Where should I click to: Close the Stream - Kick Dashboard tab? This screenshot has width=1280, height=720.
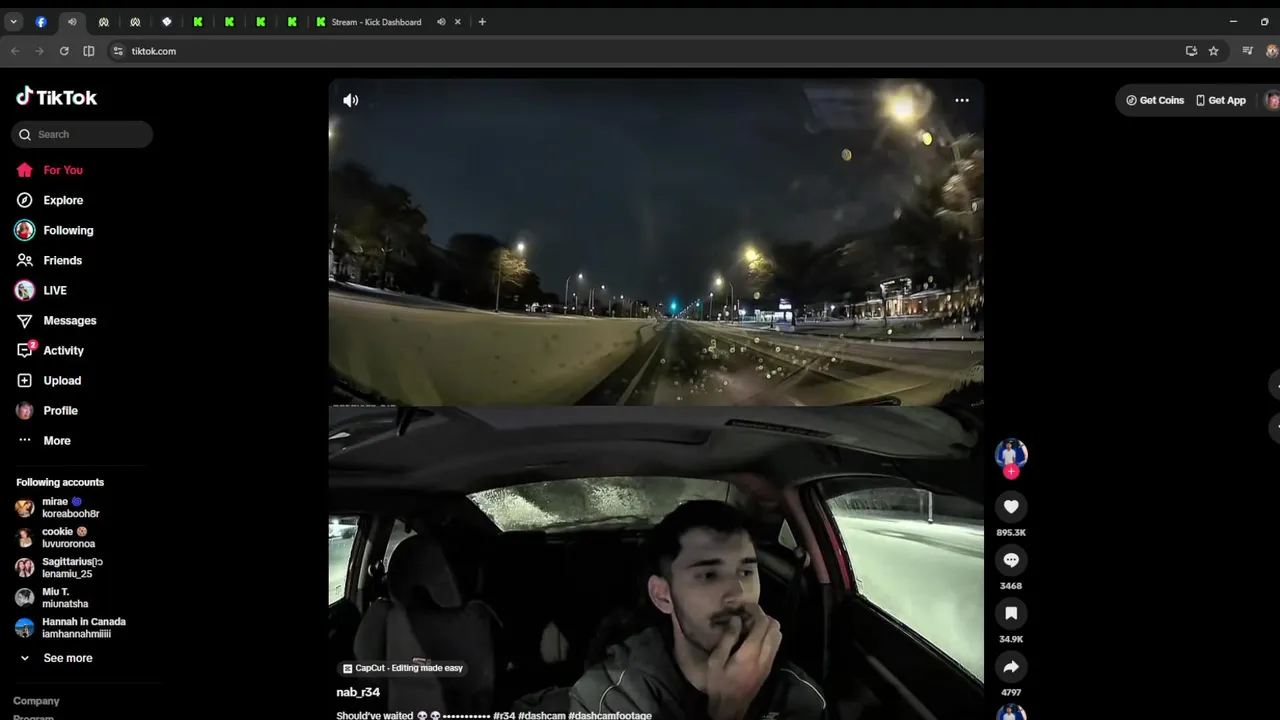(x=459, y=22)
